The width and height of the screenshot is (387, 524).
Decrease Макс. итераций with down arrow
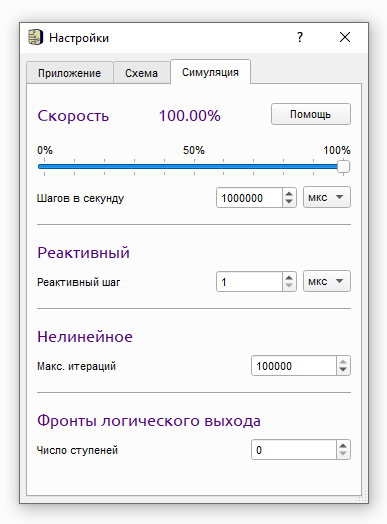(343, 370)
